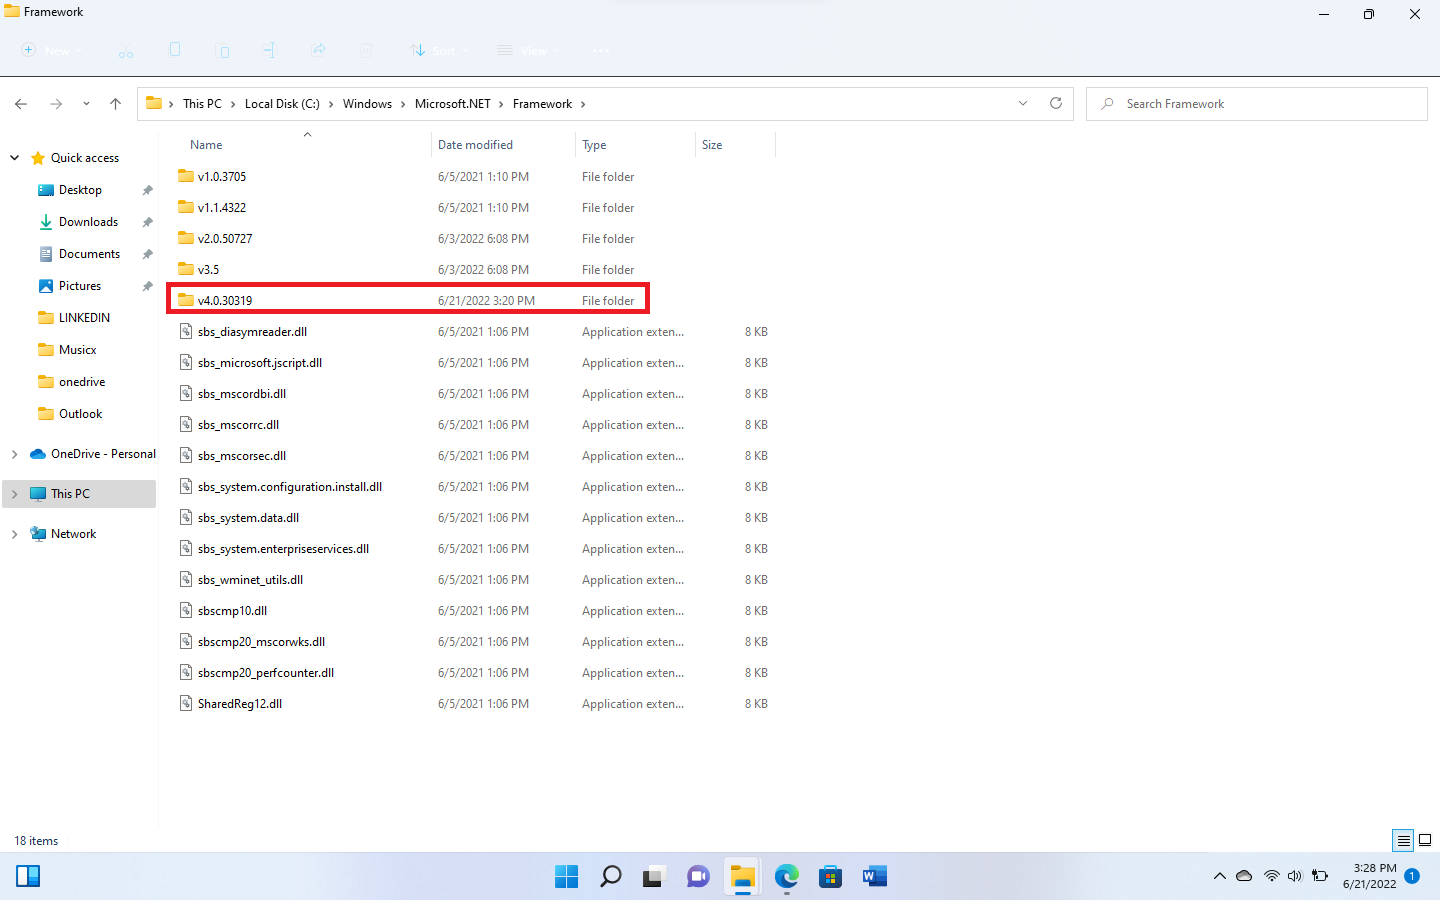Viewport: 1440px width, 900px height.
Task: Switch to large thumbnails view button
Action: point(1425,841)
